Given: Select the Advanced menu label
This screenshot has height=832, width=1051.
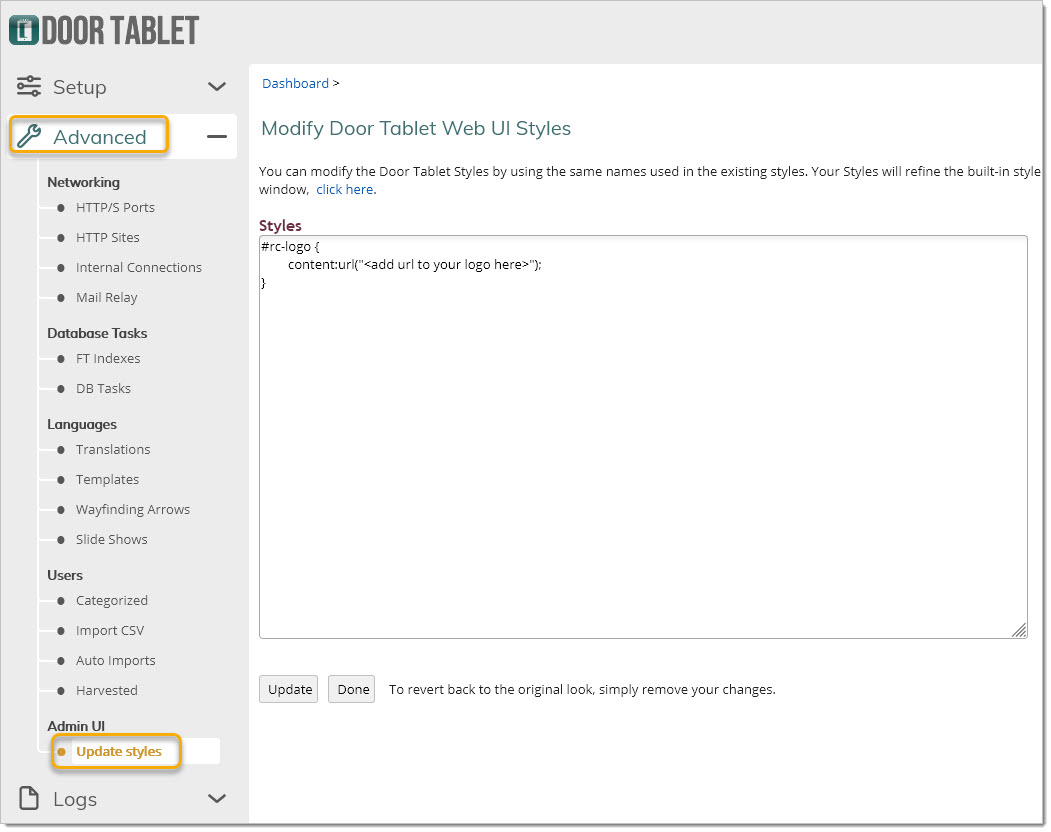Looking at the screenshot, I should [x=99, y=137].
